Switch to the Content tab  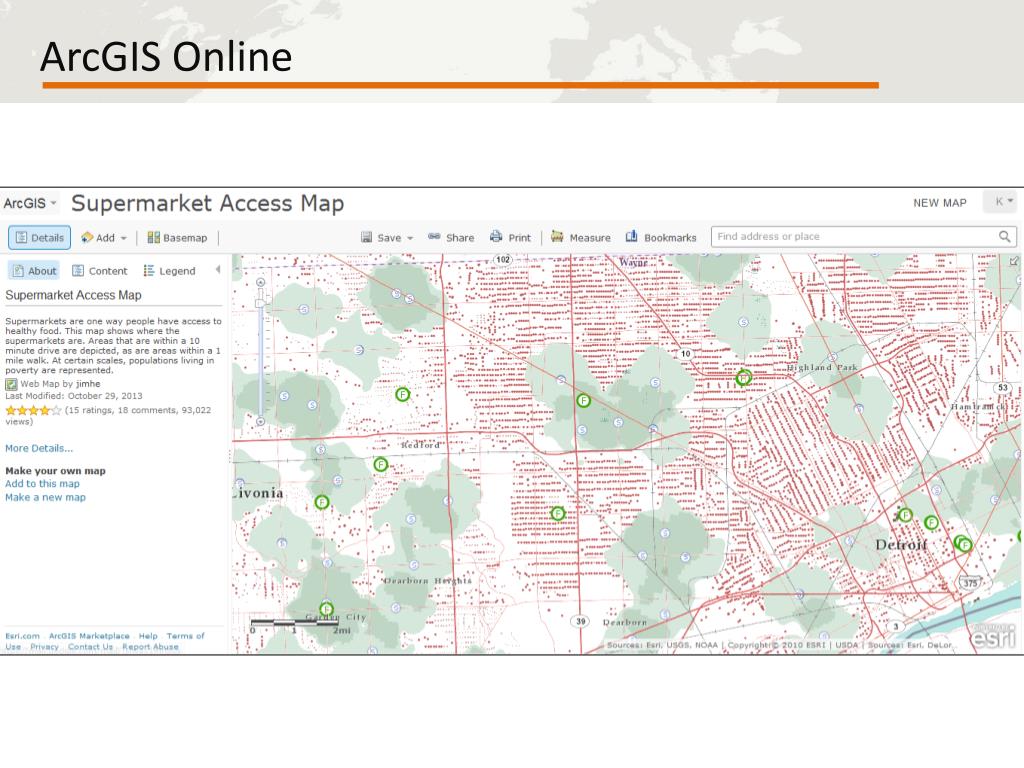pyautogui.click(x=100, y=271)
